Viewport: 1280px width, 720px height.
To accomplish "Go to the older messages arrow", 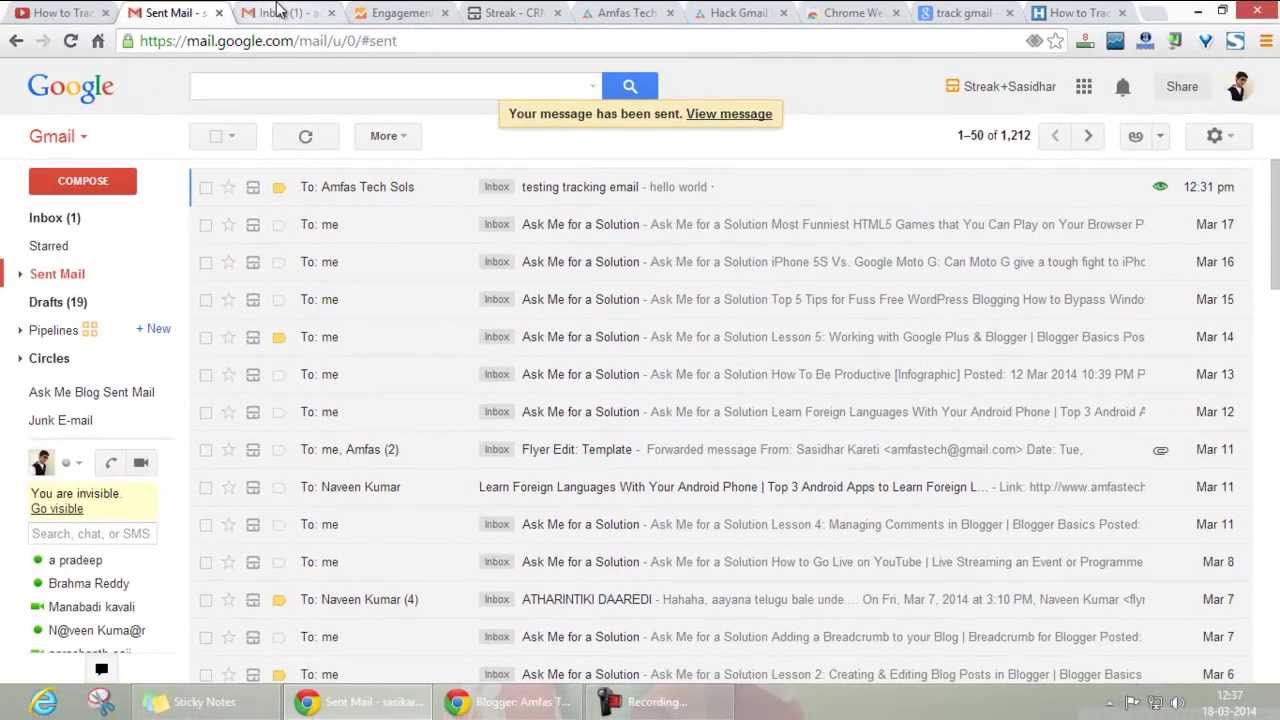I will tap(1088, 136).
